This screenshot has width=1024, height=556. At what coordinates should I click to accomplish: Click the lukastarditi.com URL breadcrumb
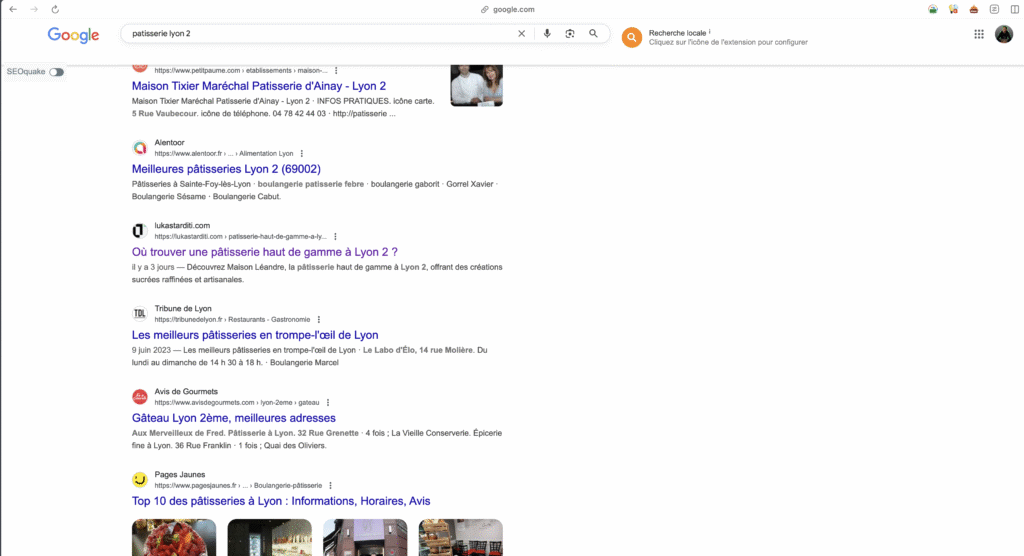click(240, 237)
